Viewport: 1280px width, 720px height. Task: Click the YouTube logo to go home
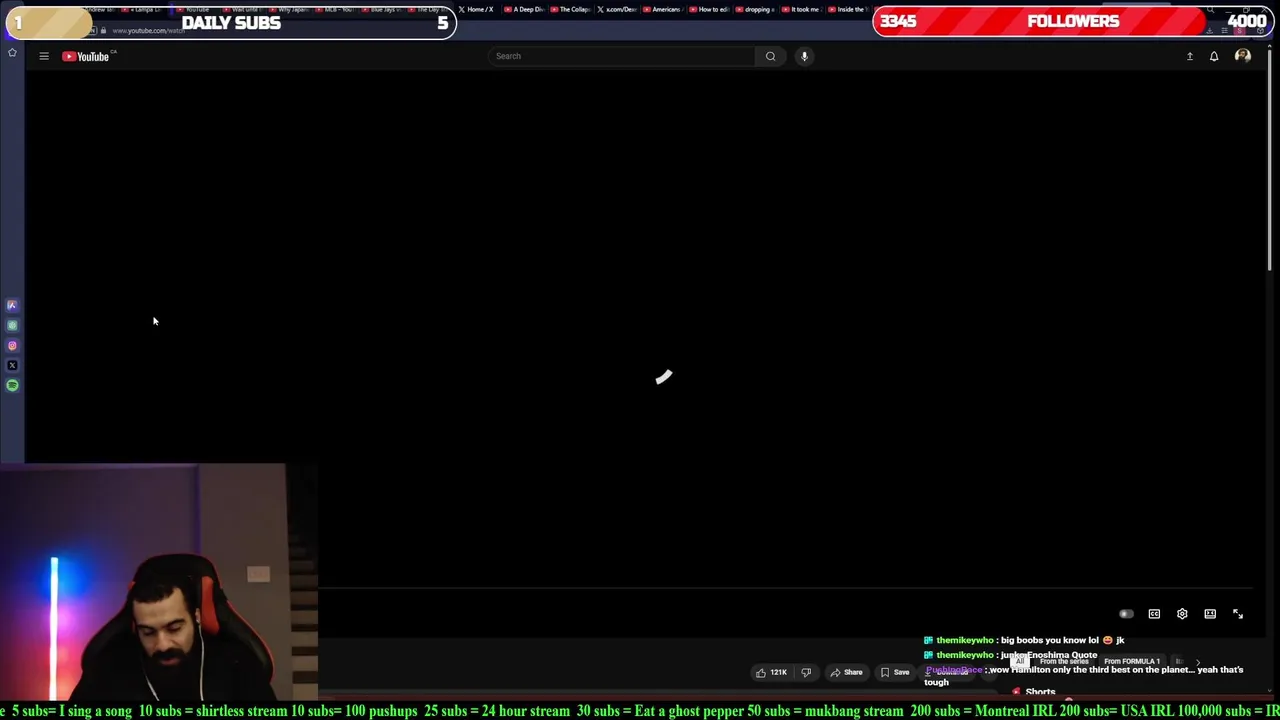86,56
